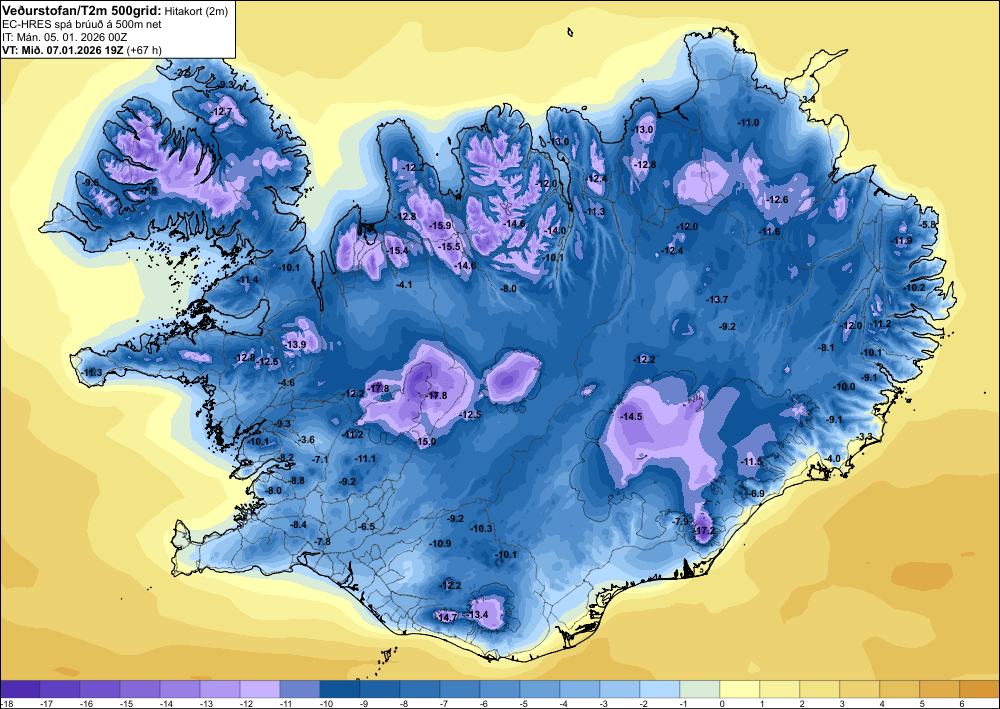
Task: Pick the -15.4 temperature value
Action: click(x=397, y=251)
